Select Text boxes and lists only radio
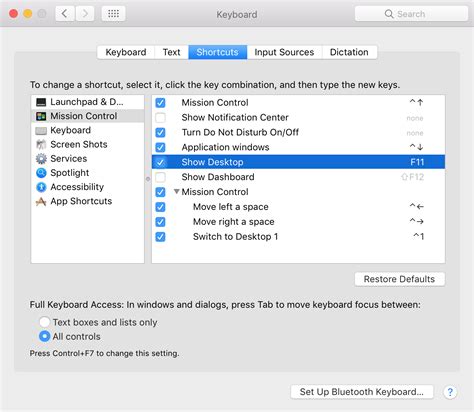Viewport: 474px width, 412px height. coord(44,322)
